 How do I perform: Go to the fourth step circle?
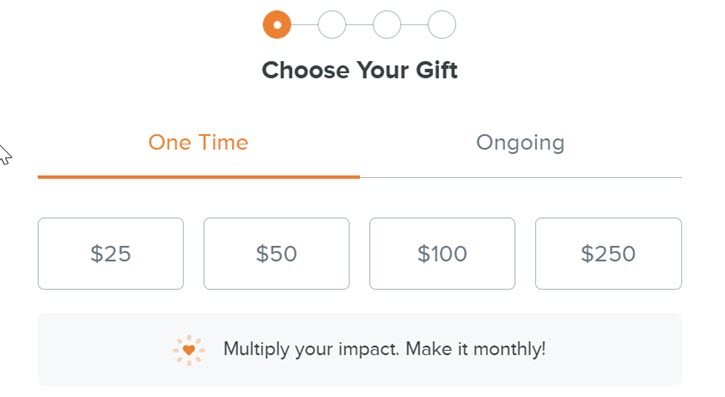442,24
